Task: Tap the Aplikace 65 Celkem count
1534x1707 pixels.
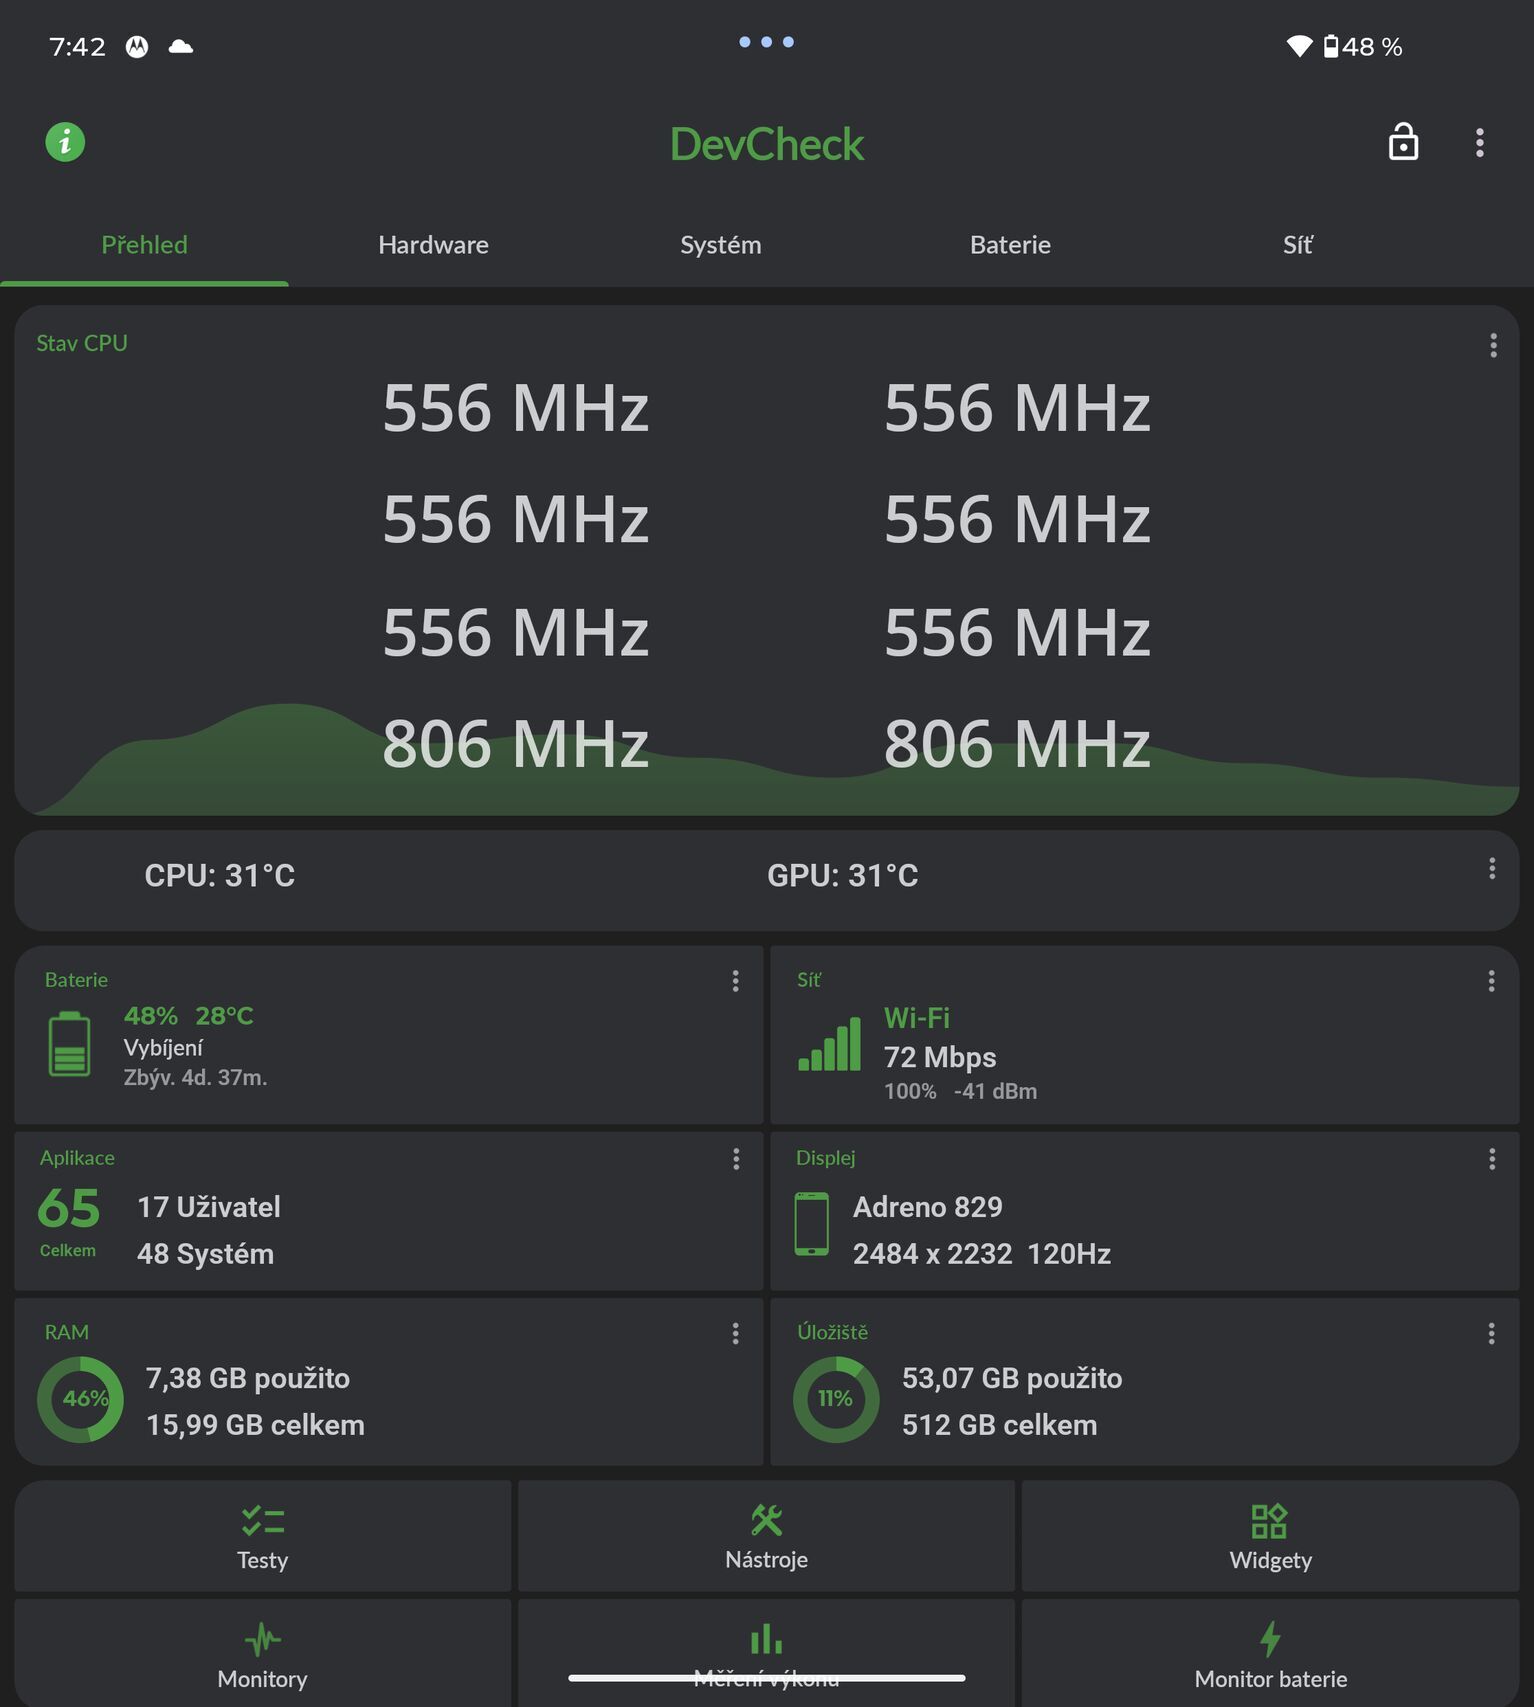Action: (69, 1220)
